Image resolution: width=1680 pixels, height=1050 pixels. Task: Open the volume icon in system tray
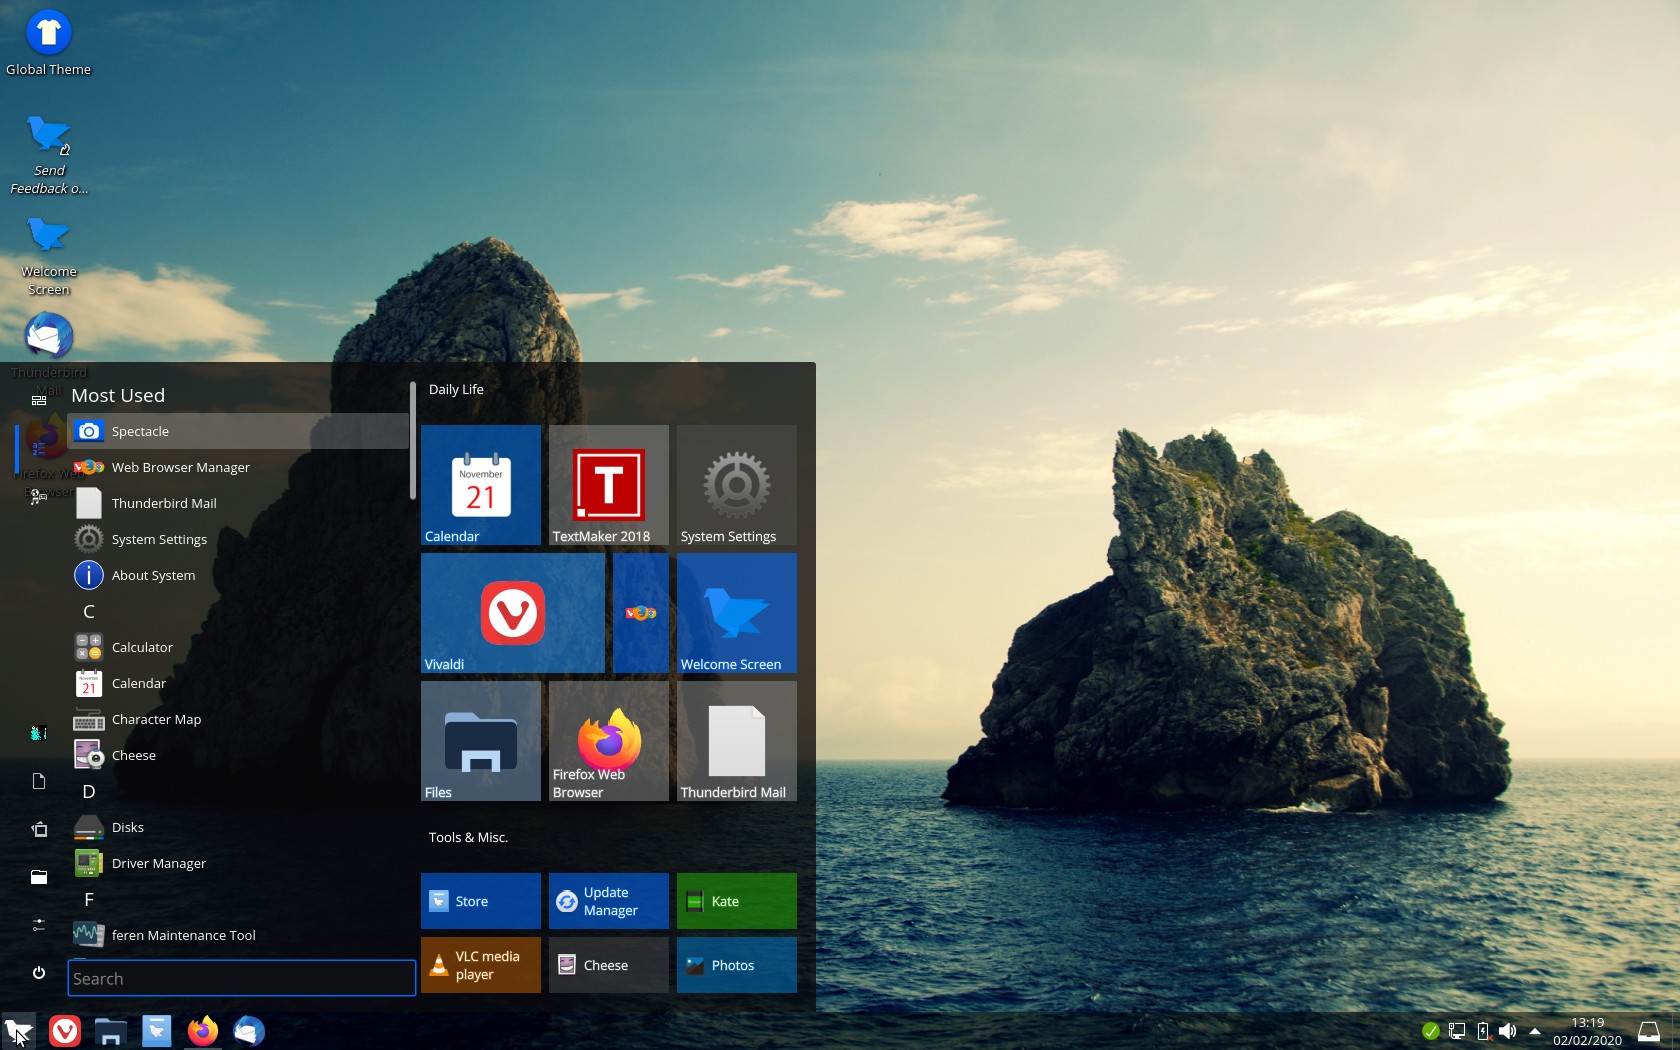click(x=1508, y=1031)
